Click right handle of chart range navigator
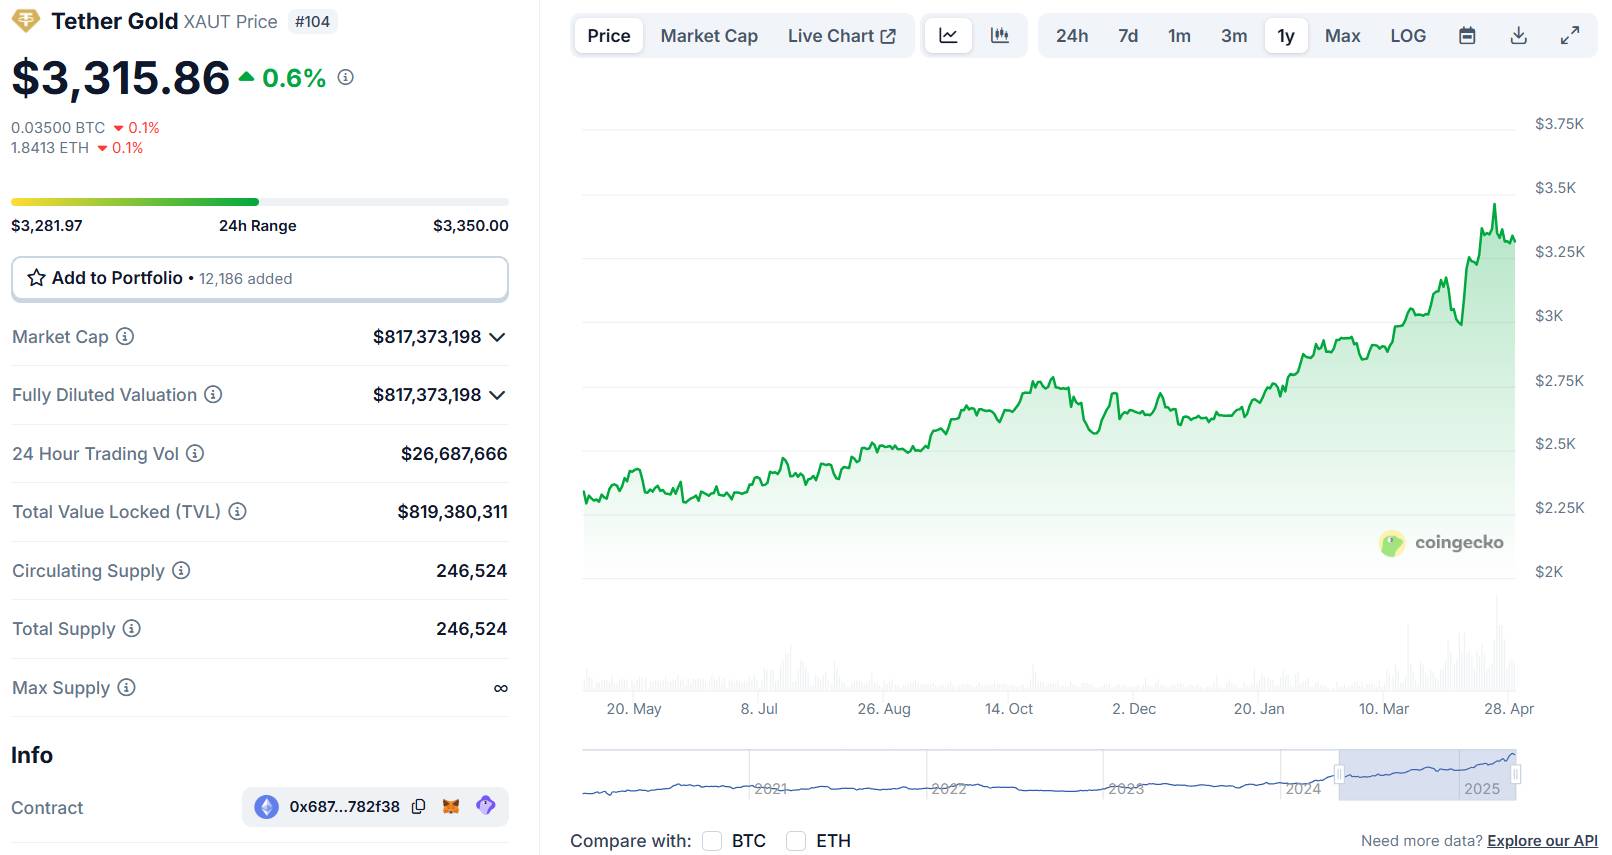Image resolution: width=1612 pixels, height=855 pixels. click(x=1516, y=774)
